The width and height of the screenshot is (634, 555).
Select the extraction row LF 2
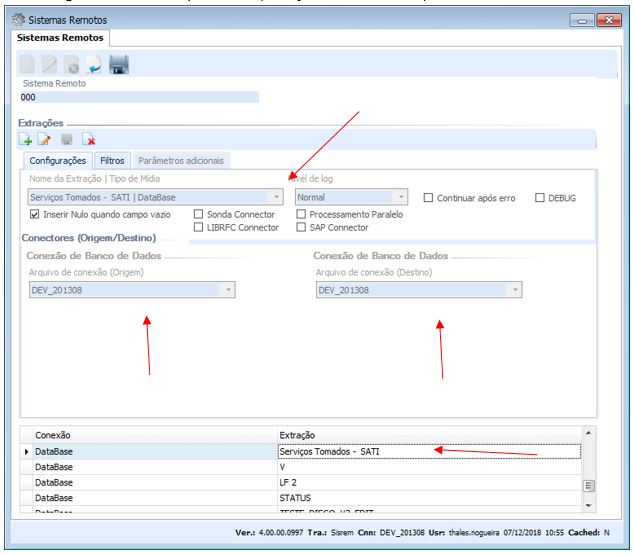(429, 482)
